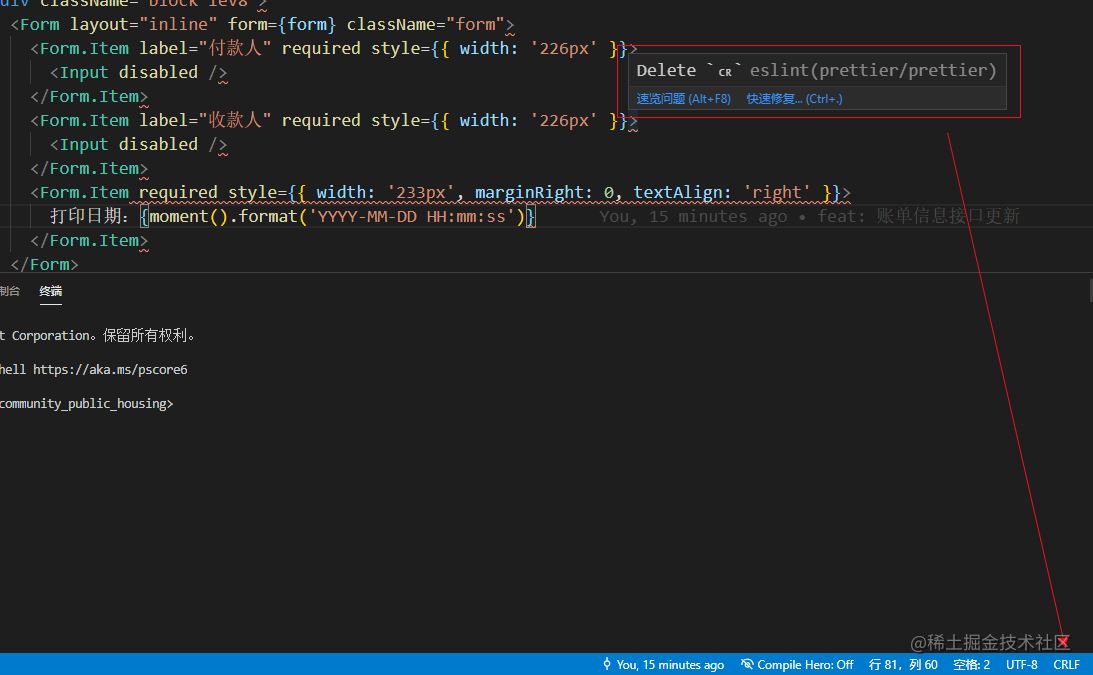This screenshot has width=1093, height=675.
Task: Switch to the 终端 terminal tab
Action: pyautogui.click(x=51, y=291)
